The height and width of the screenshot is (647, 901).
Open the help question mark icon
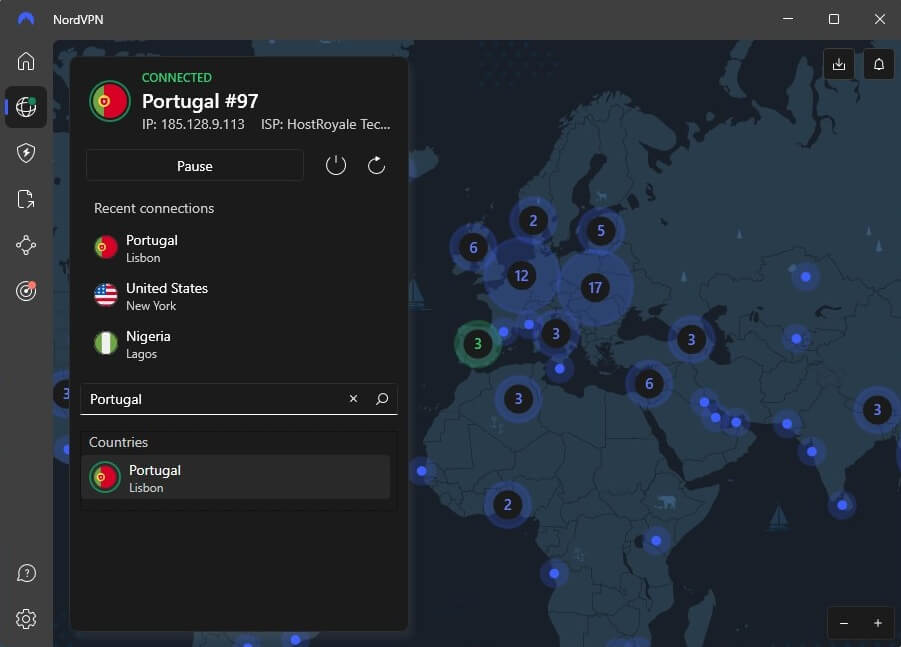click(x=26, y=573)
